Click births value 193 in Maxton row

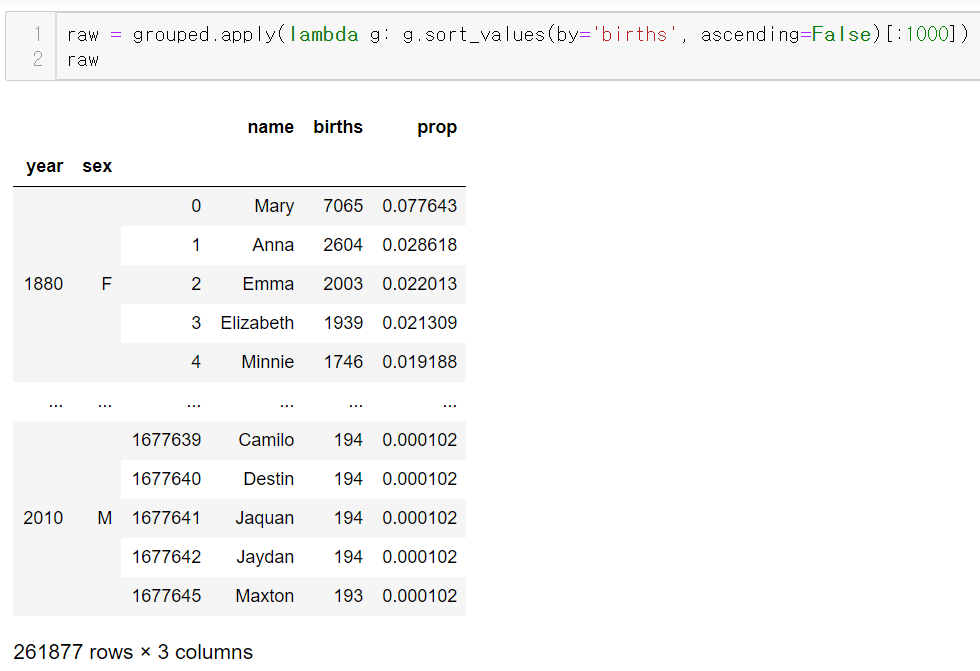point(348,596)
